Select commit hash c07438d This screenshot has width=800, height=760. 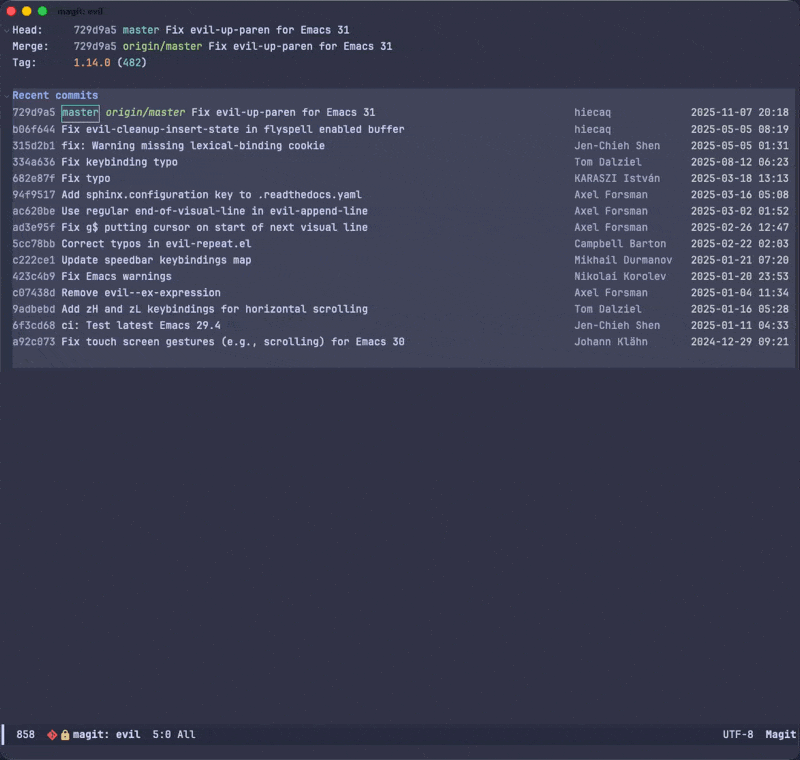(34, 293)
